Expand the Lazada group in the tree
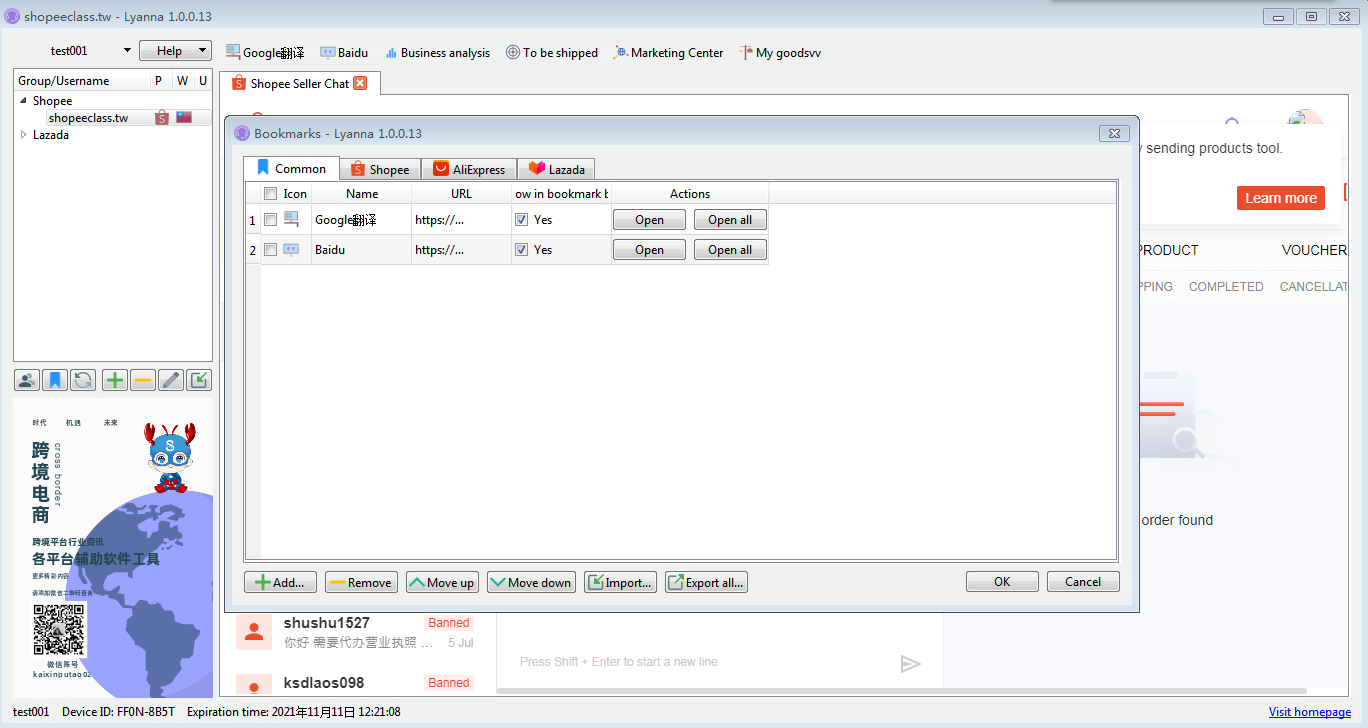This screenshot has height=728, width=1368. coord(23,135)
